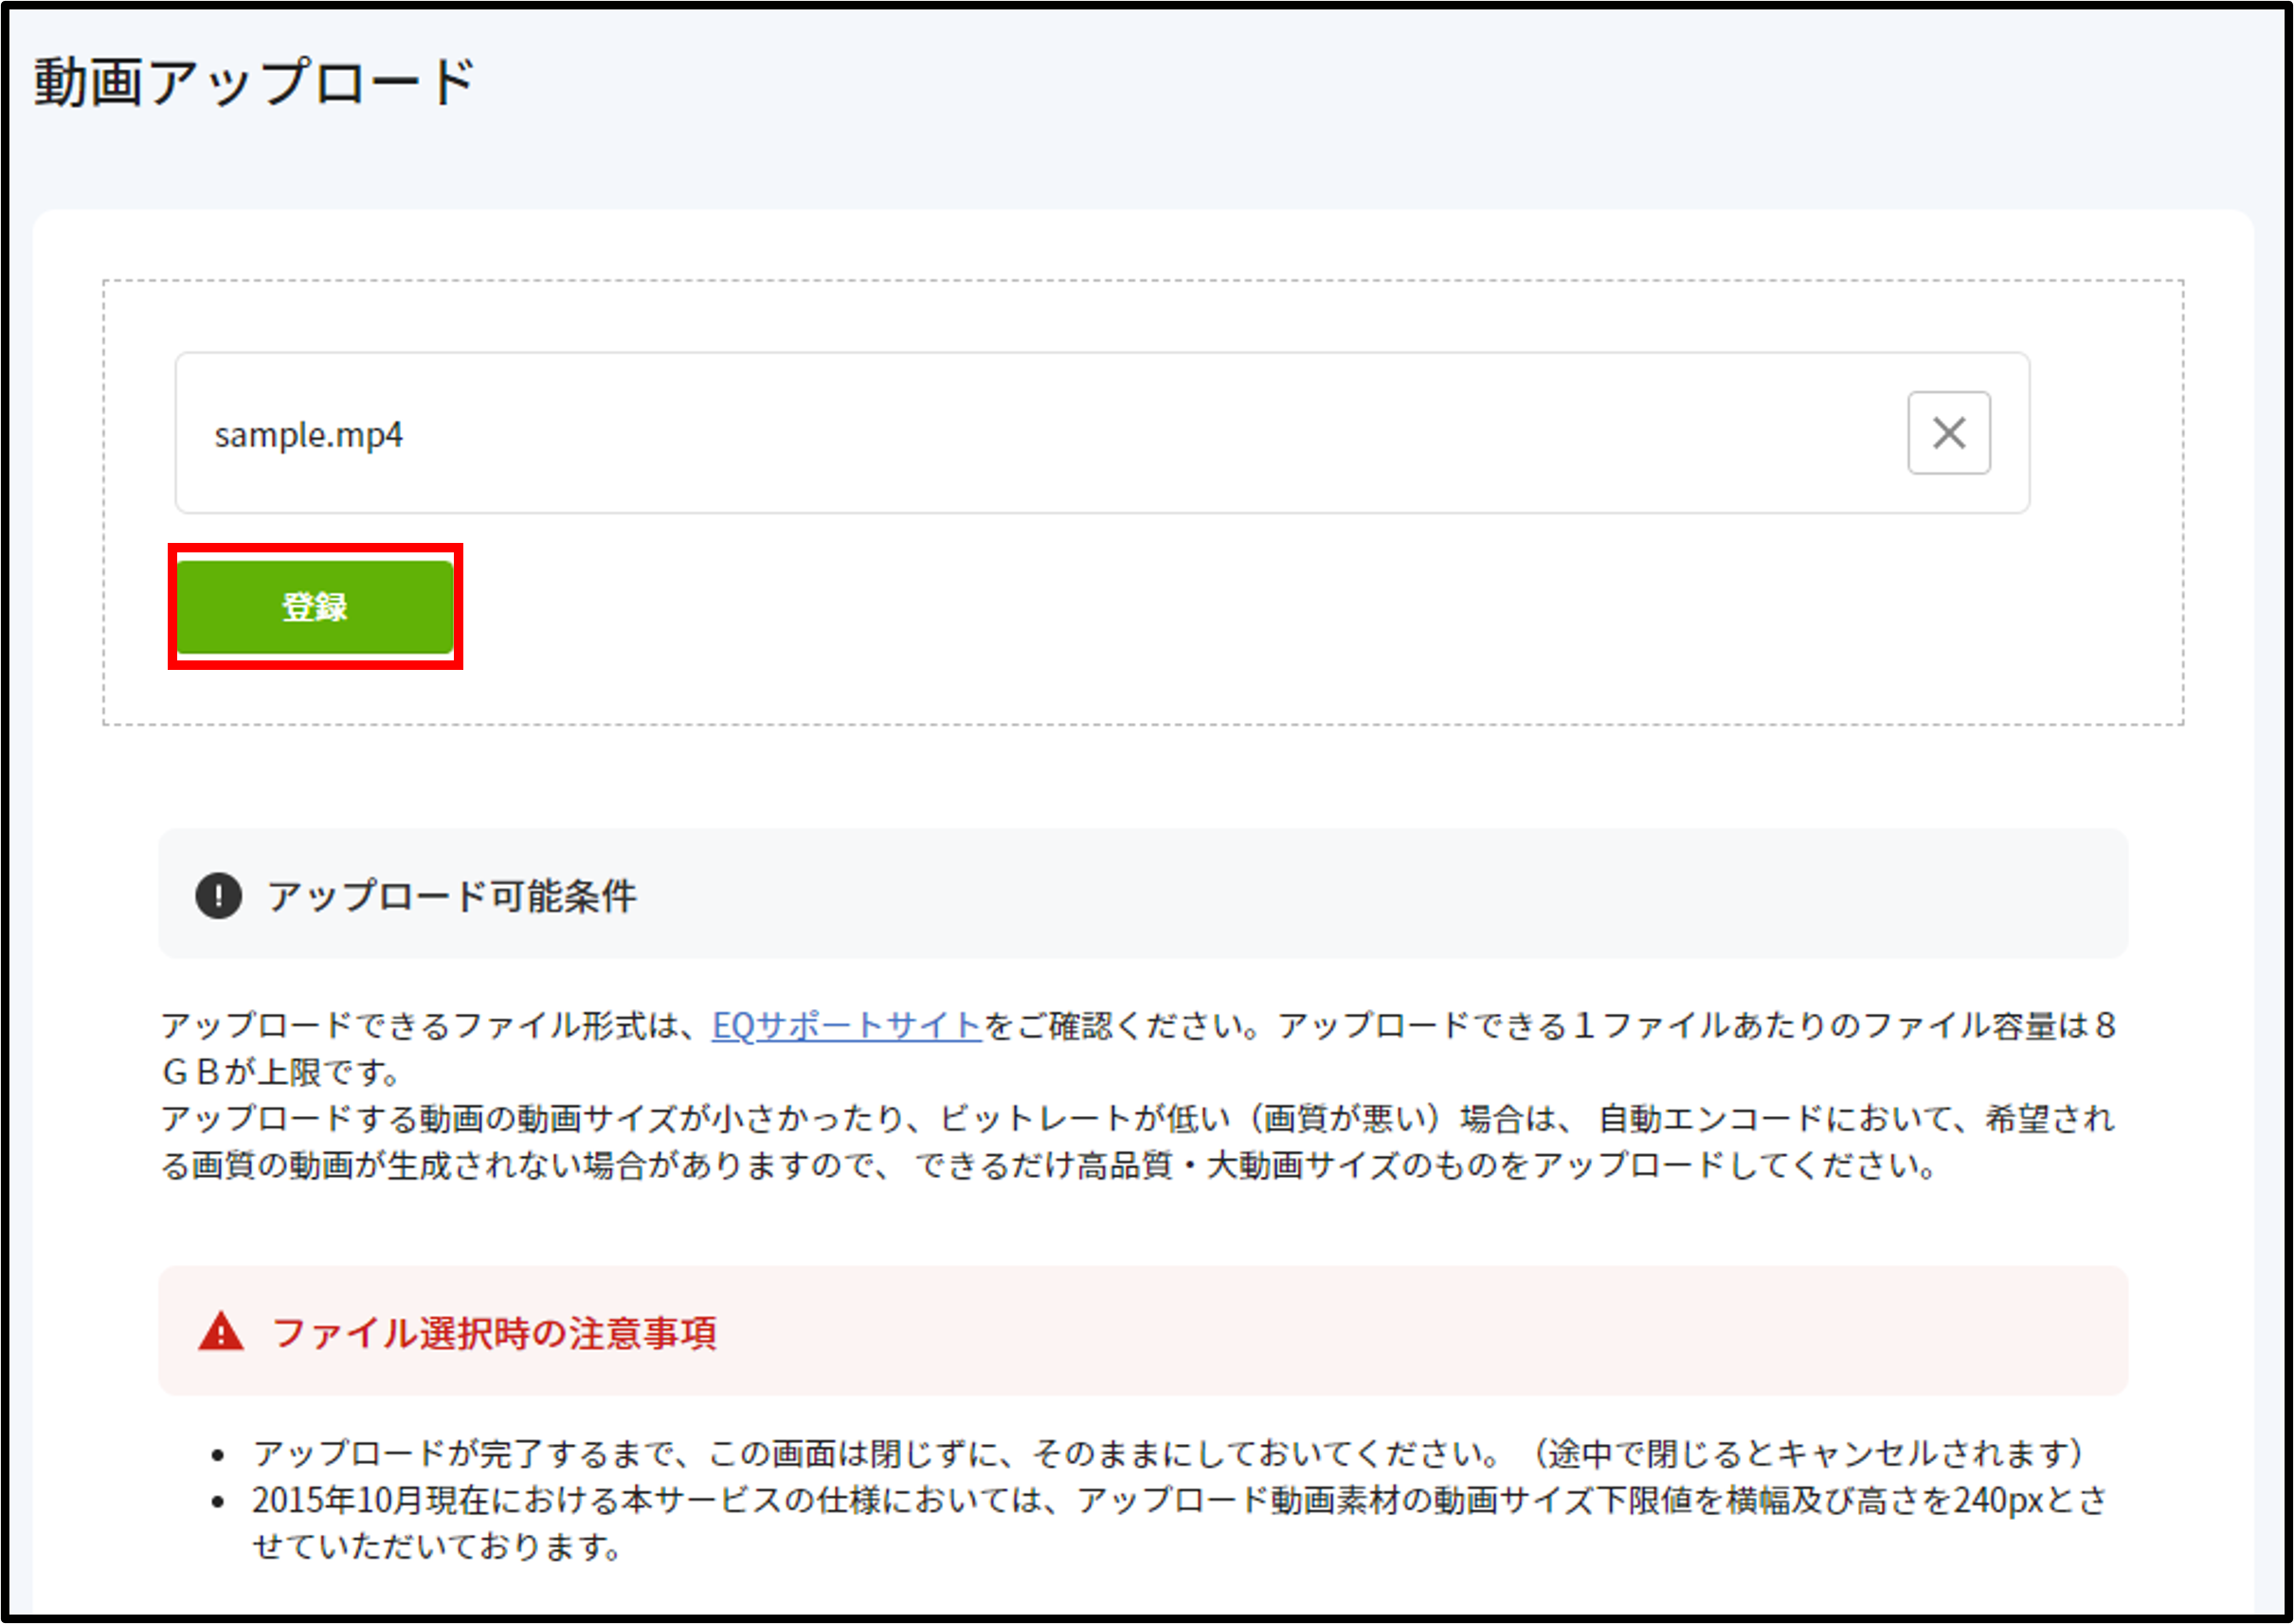Click the bullet starting with 2015年10月現在

1178,1522
